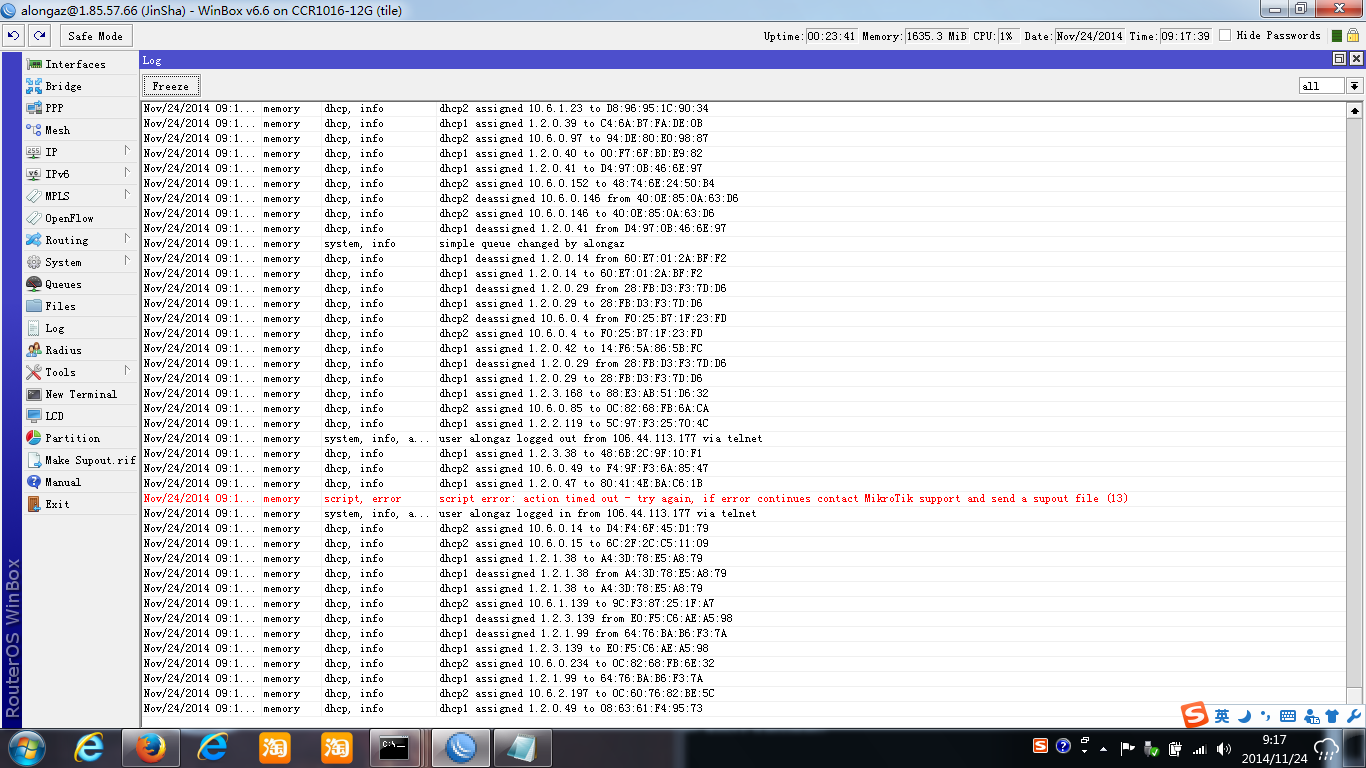Click the Sogou moon half-width toggle
This screenshot has width=1366, height=768.
1245,716
